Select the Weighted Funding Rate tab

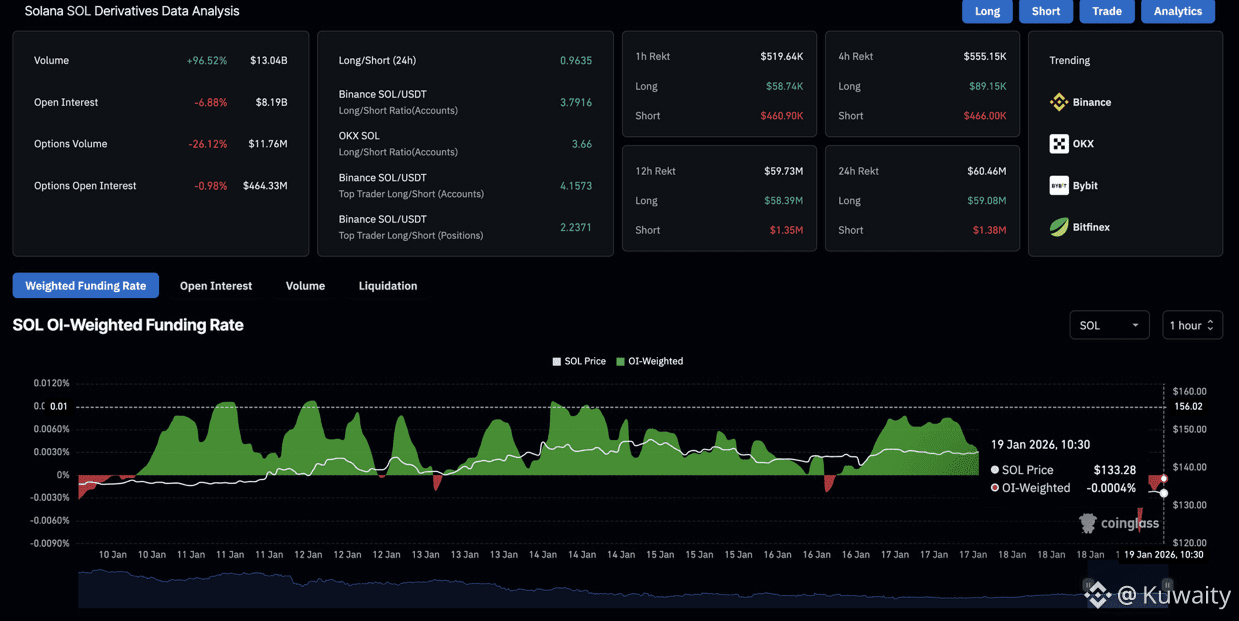[x=86, y=286]
